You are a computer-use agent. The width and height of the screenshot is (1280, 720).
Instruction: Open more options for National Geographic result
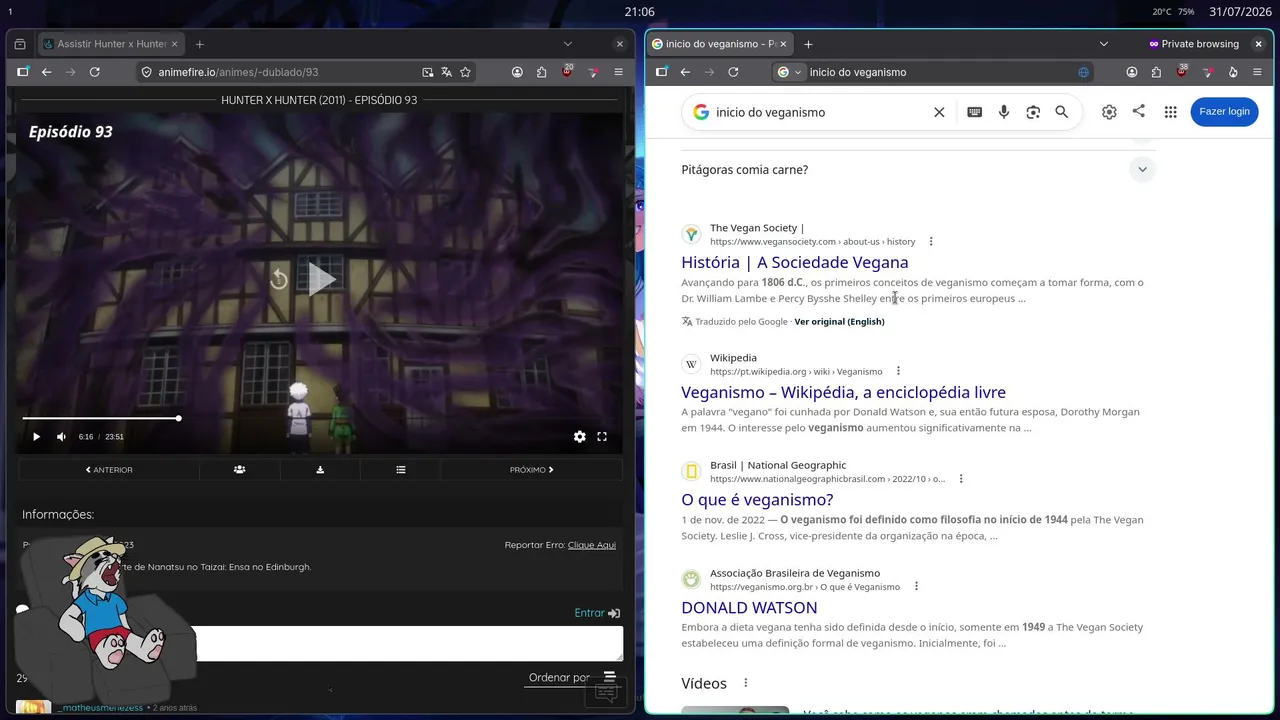click(961, 479)
